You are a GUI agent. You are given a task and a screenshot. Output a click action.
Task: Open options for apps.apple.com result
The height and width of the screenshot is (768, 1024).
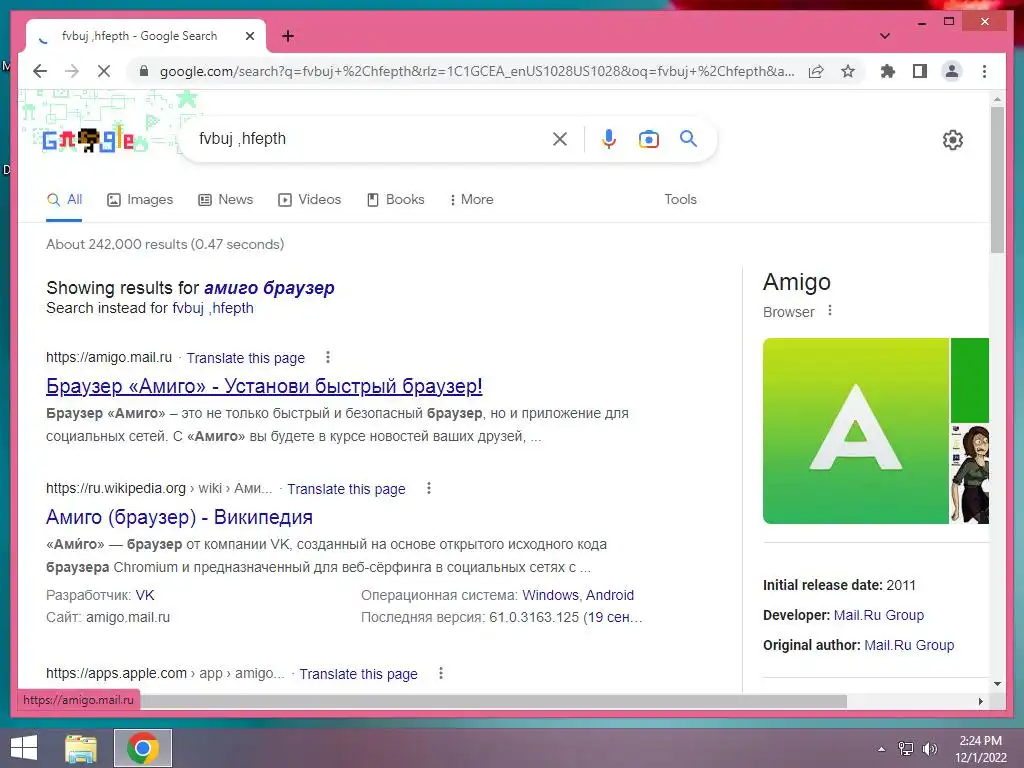point(441,673)
